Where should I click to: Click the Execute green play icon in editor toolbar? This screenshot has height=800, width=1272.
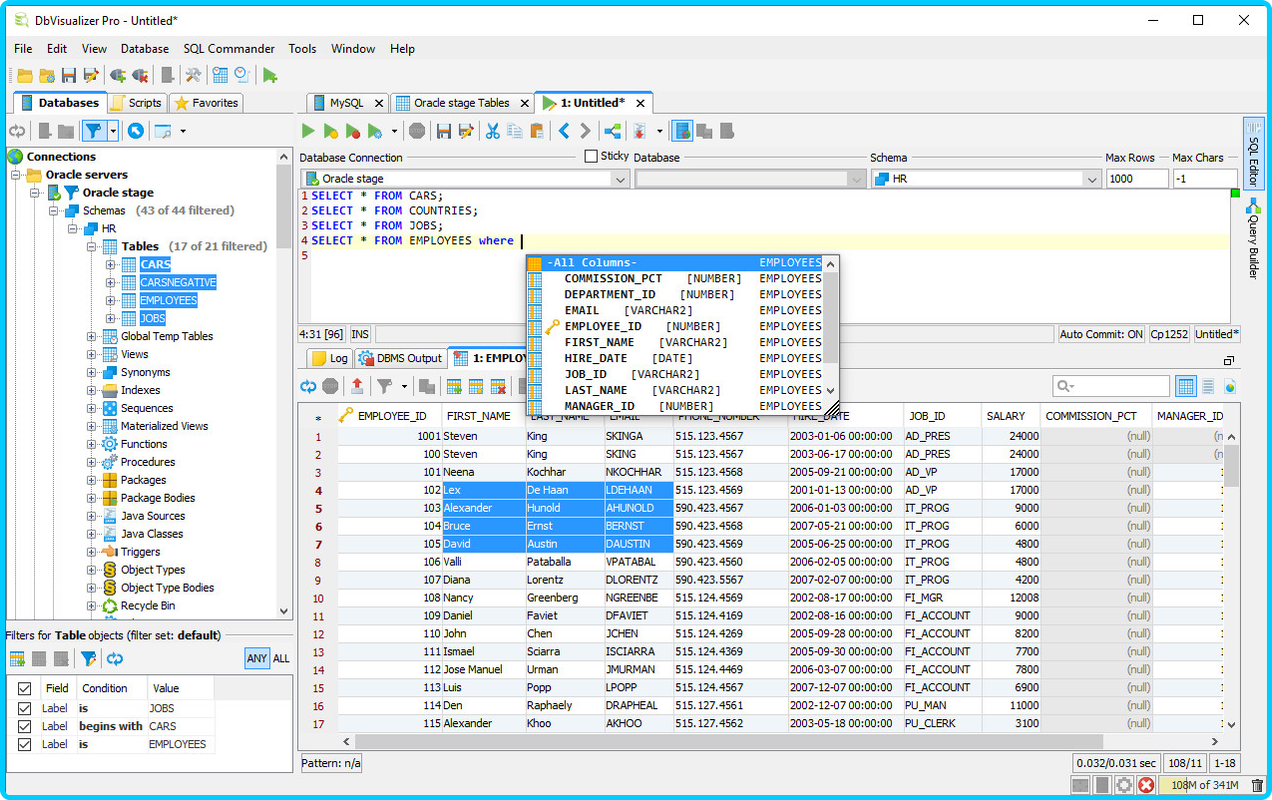[308, 131]
